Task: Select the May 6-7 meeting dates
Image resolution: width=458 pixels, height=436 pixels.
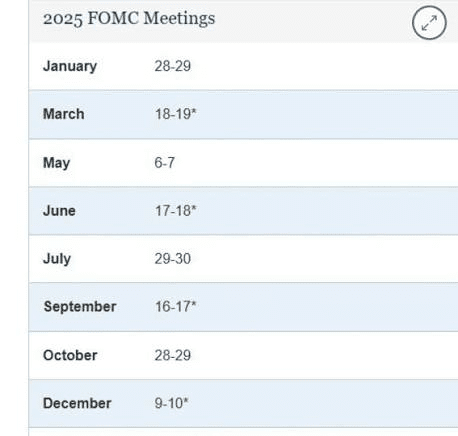Action: point(165,163)
